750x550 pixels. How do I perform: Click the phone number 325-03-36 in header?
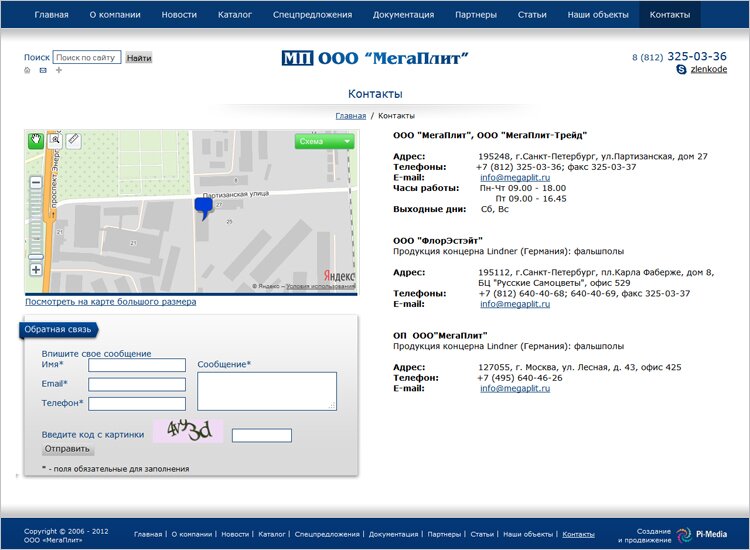[x=697, y=56]
